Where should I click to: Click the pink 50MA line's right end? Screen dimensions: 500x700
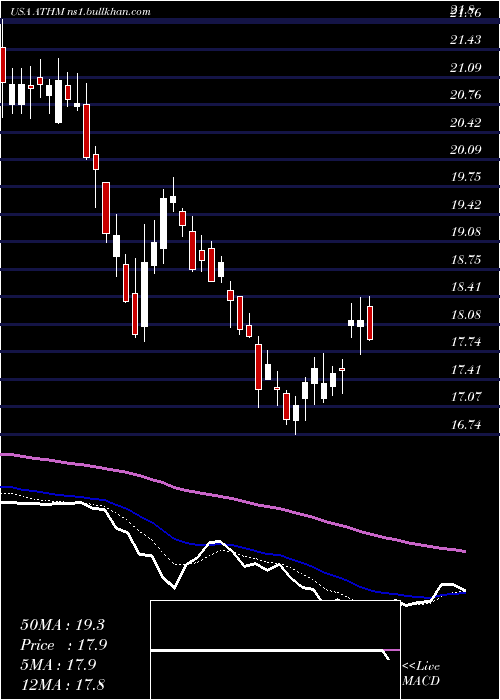464,551
